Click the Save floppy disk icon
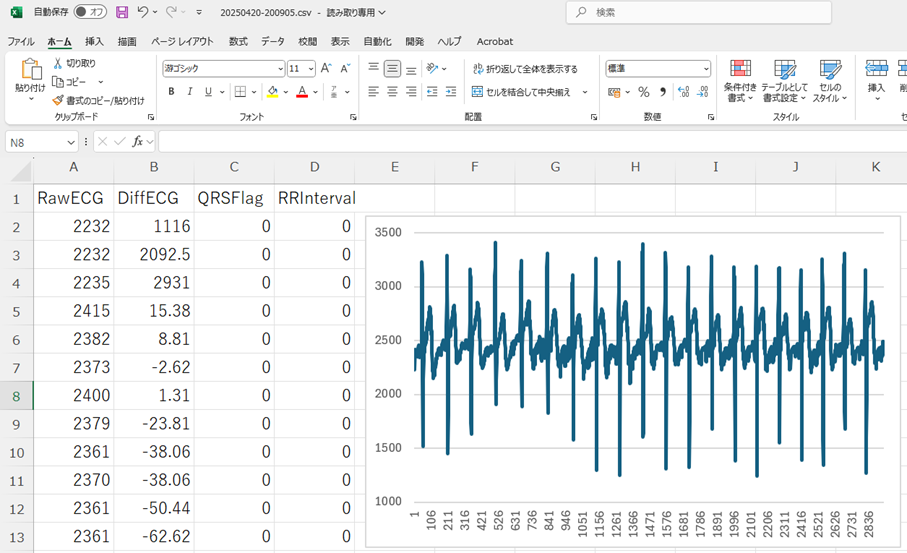The image size is (907, 553). click(x=122, y=13)
